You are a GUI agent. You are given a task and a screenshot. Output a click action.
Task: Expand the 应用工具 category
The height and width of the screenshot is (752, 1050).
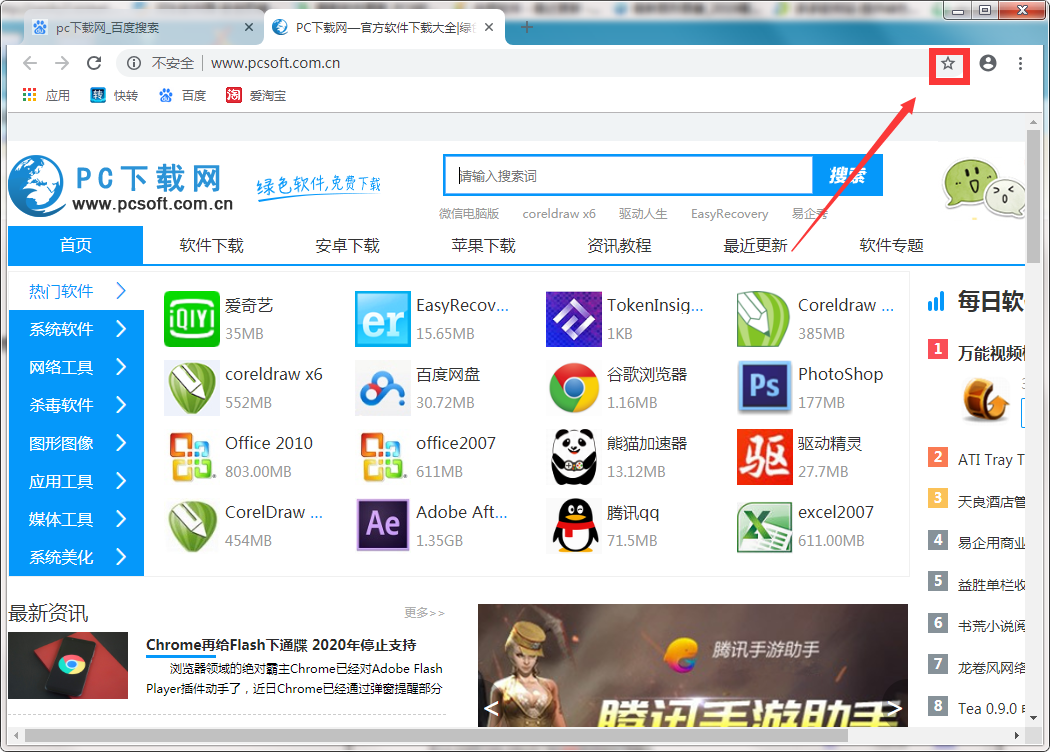tap(76, 481)
